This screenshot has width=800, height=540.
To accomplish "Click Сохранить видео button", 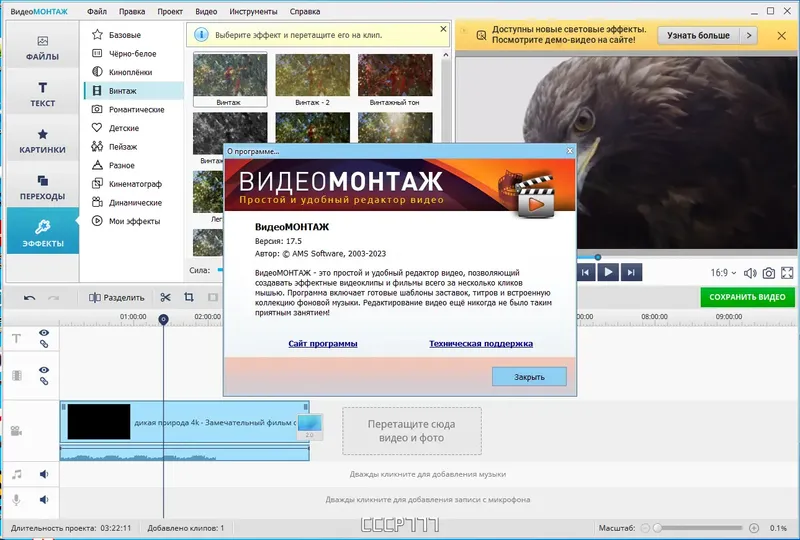I will (747, 297).
